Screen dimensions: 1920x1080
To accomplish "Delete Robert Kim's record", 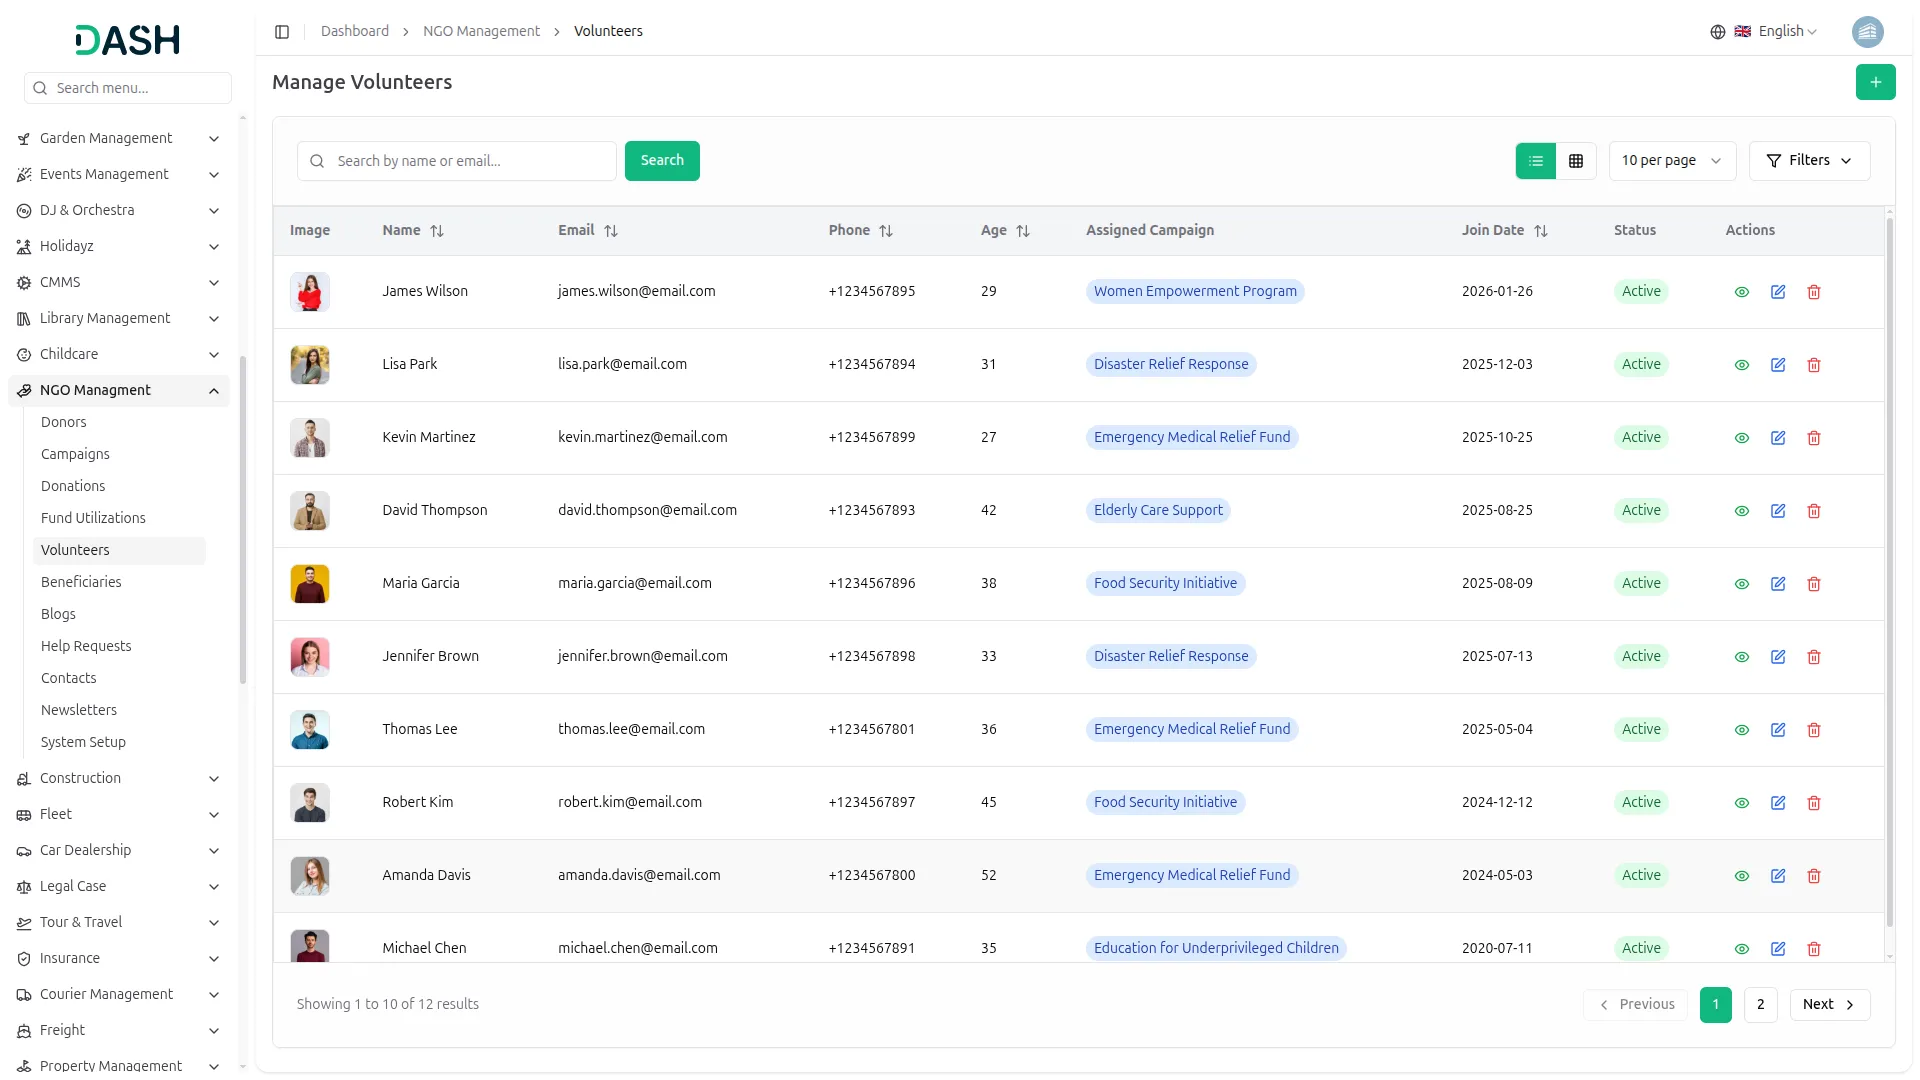I will (x=1813, y=803).
